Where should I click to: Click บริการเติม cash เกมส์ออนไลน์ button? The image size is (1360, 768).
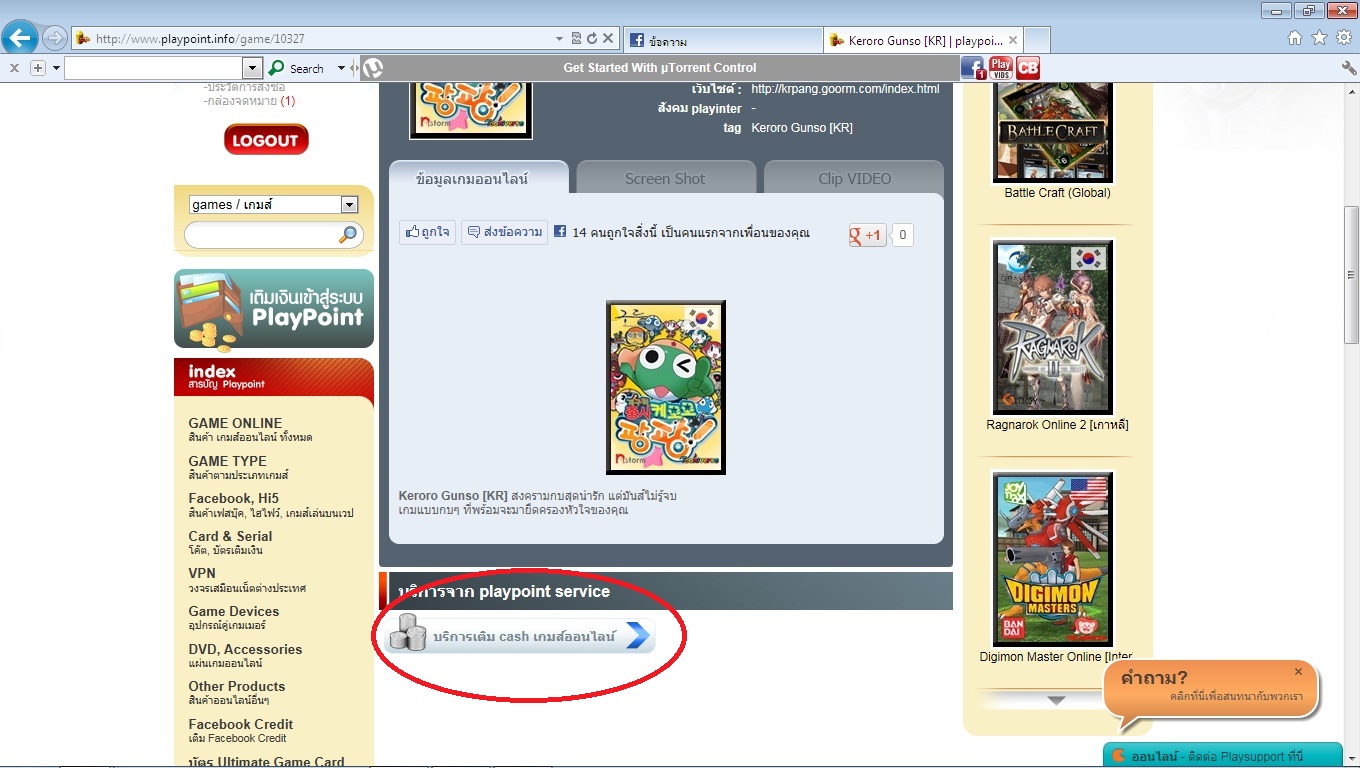click(520, 635)
